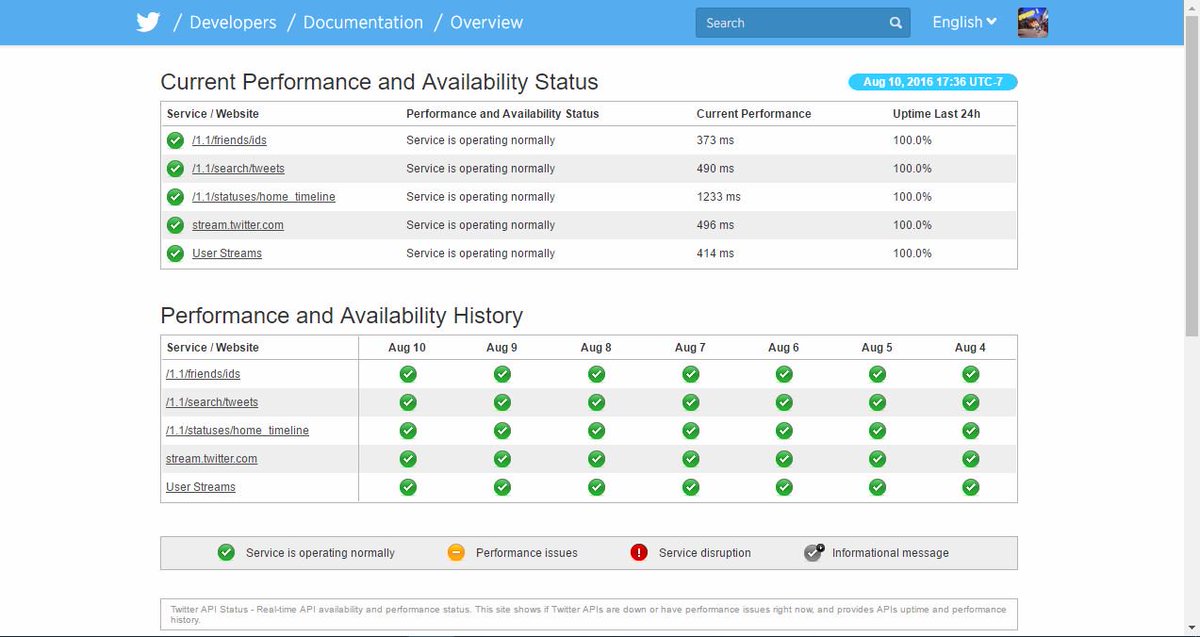Image resolution: width=1200 pixels, height=637 pixels.
Task: Open /1.1/statuses/home_timeline link in current status table
Action: [264, 197]
